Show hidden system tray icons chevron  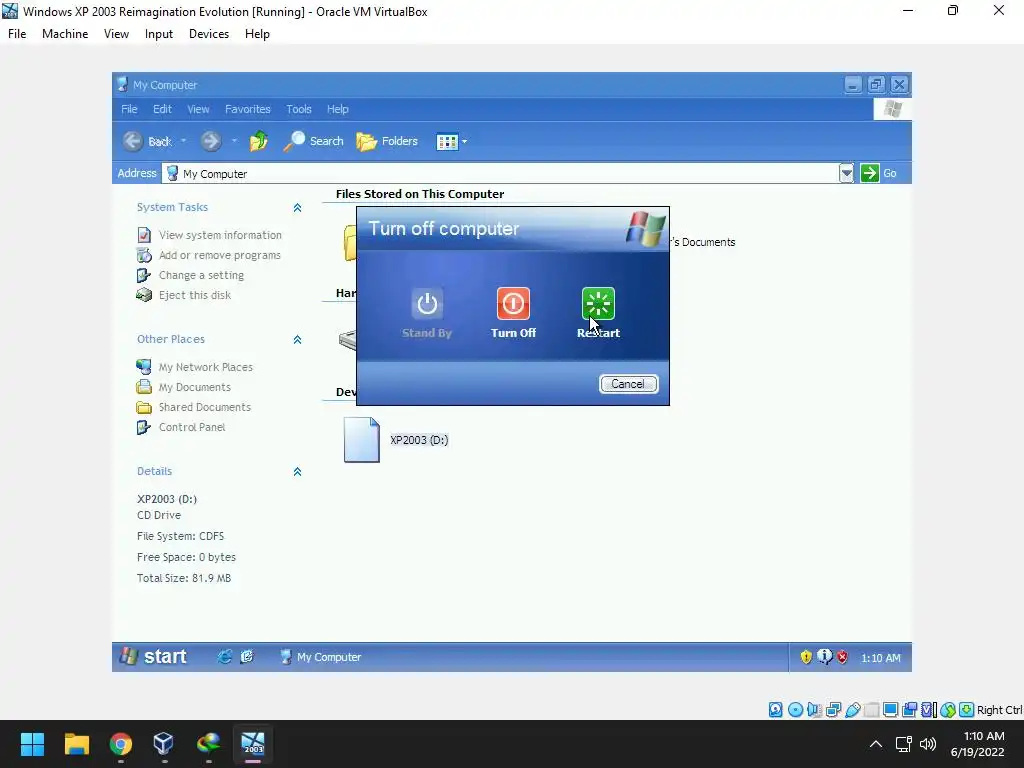coord(876,744)
